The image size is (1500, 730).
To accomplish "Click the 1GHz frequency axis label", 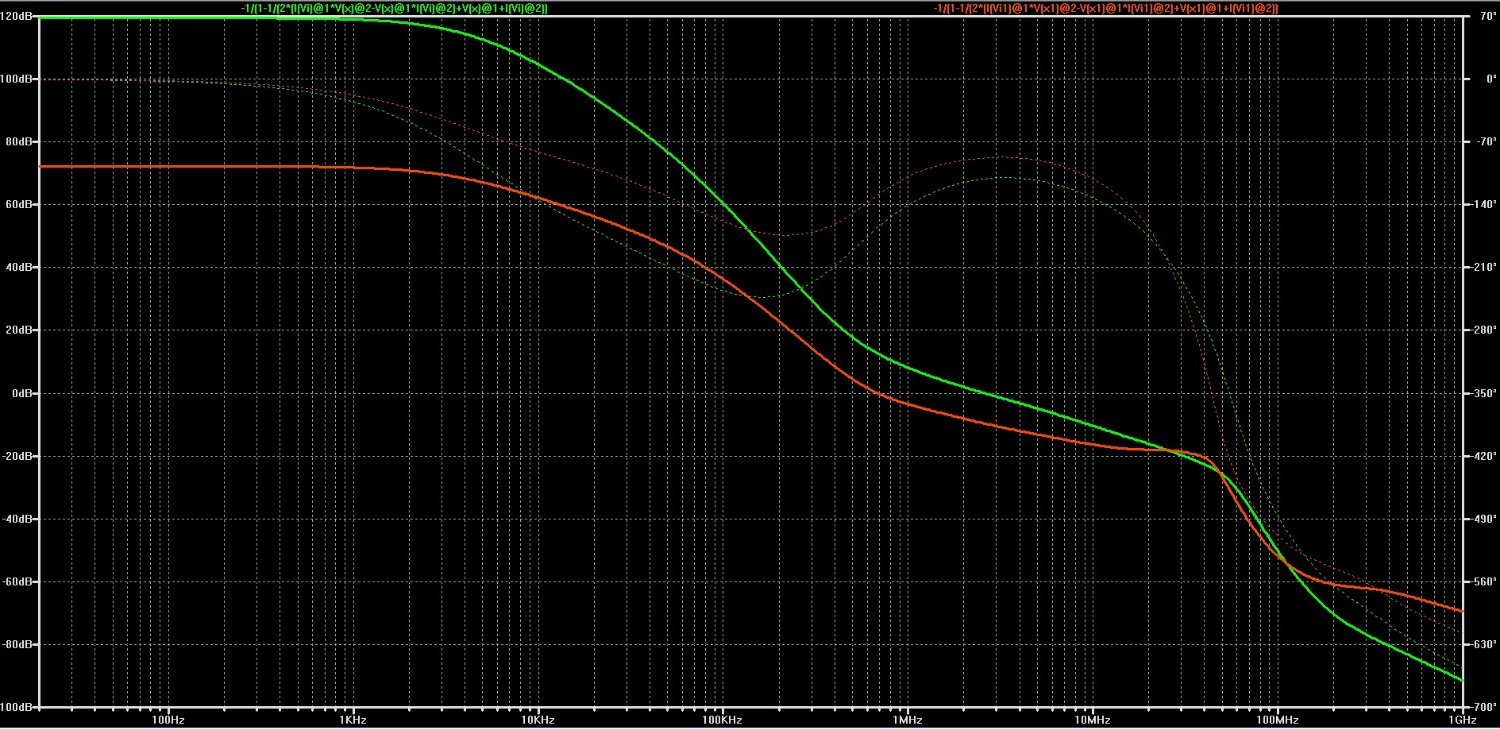I will (1462, 720).
